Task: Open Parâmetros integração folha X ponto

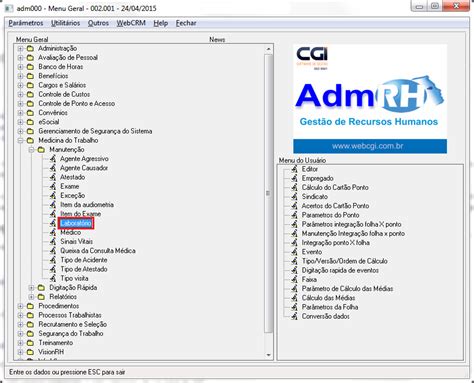Action: click(x=352, y=224)
